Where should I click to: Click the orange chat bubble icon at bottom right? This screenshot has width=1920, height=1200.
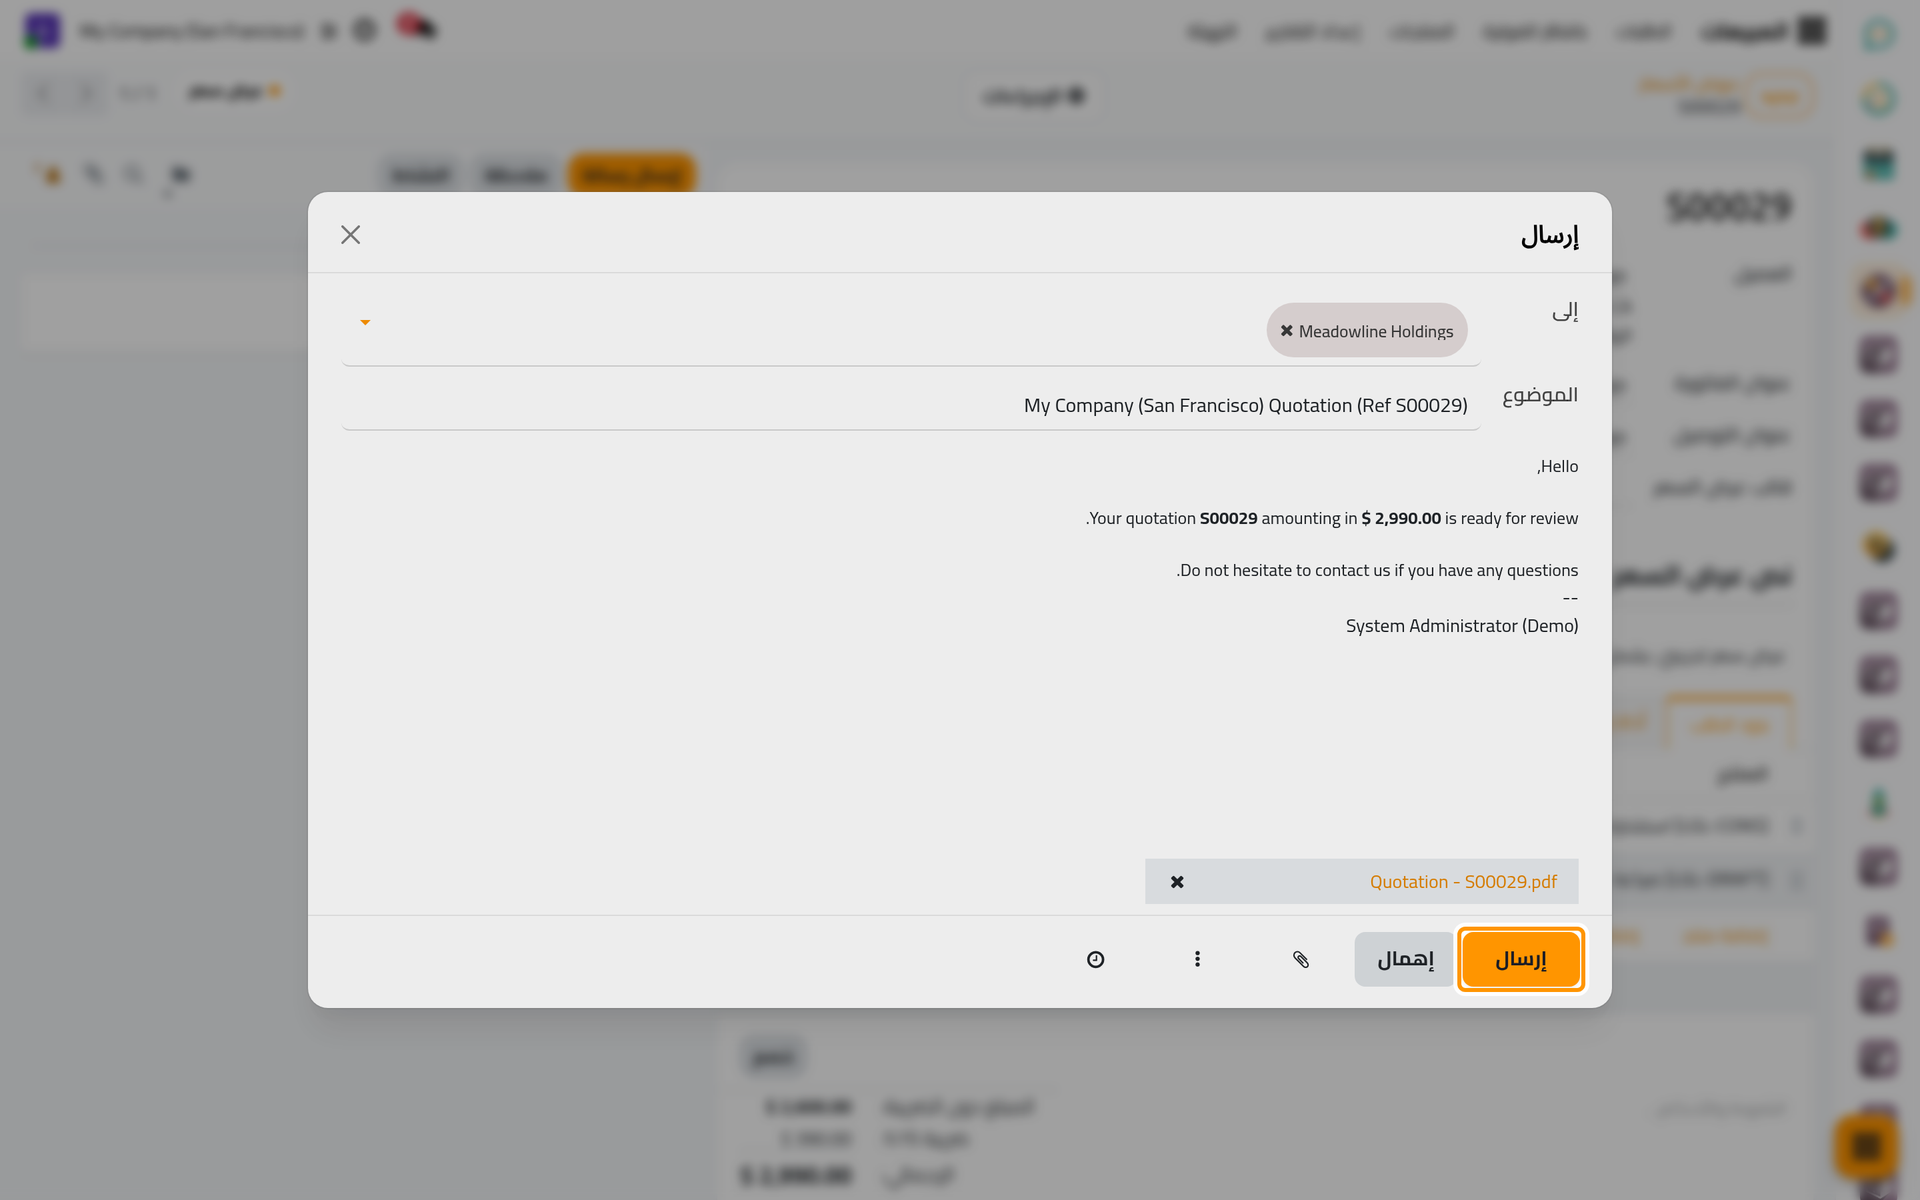click(1866, 1146)
